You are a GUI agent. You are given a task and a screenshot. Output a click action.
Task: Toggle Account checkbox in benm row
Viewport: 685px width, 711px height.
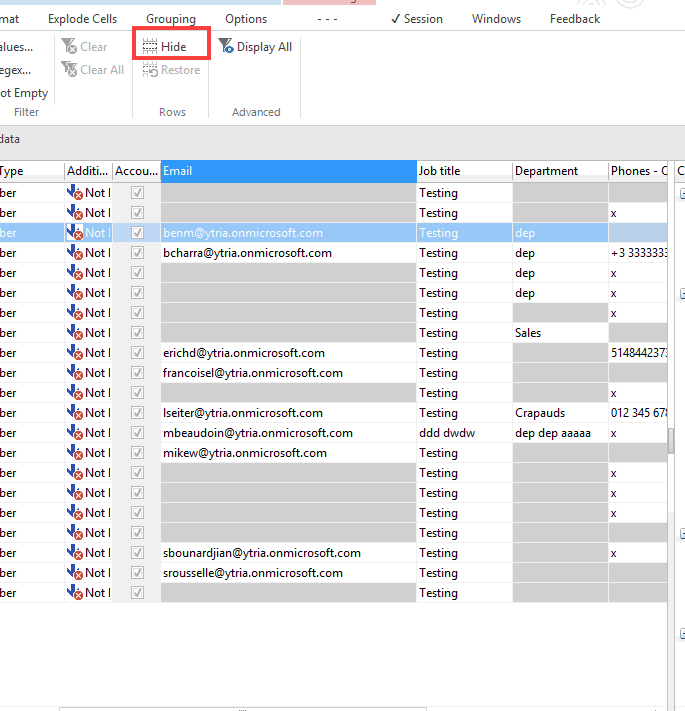pyautogui.click(x=137, y=233)
